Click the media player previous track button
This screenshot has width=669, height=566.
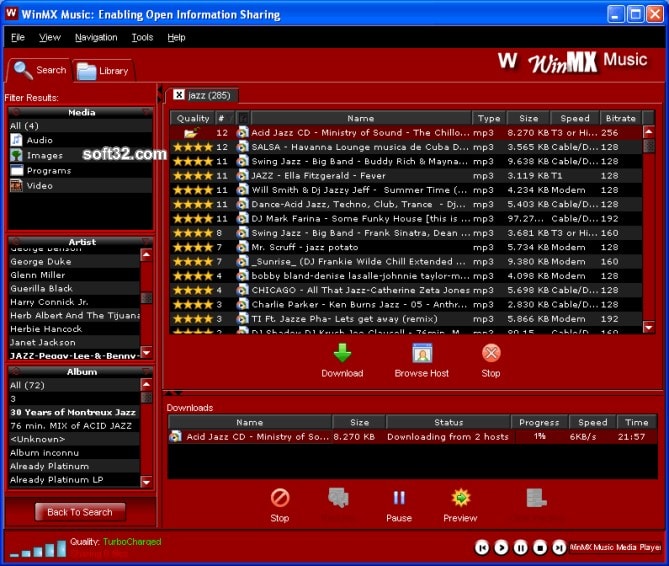pyautogui.click(x=482, y=547)
